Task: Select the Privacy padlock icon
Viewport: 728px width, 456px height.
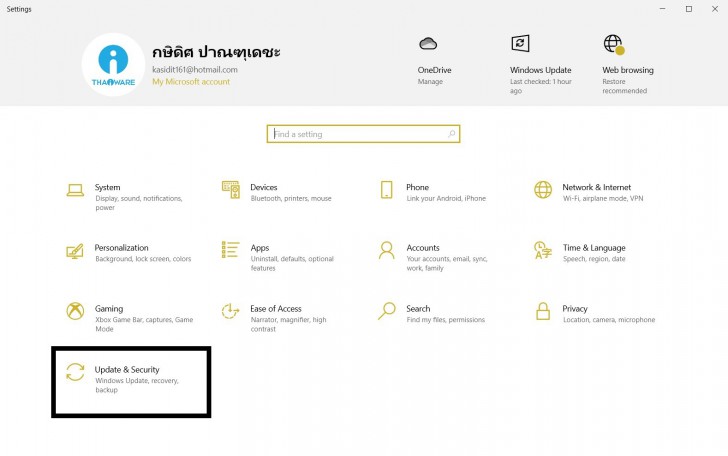Action: (543, 311)
